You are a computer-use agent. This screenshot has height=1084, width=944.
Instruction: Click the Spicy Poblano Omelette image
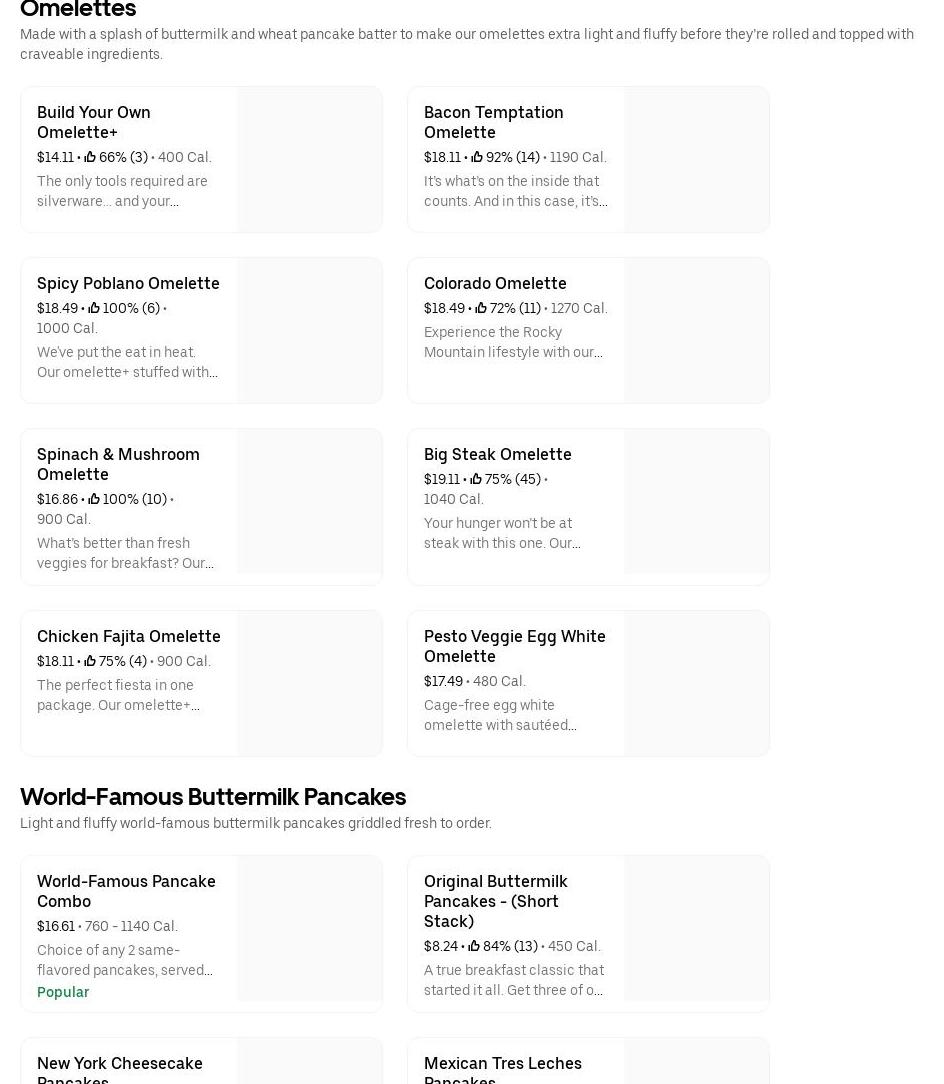click(310, 330)
